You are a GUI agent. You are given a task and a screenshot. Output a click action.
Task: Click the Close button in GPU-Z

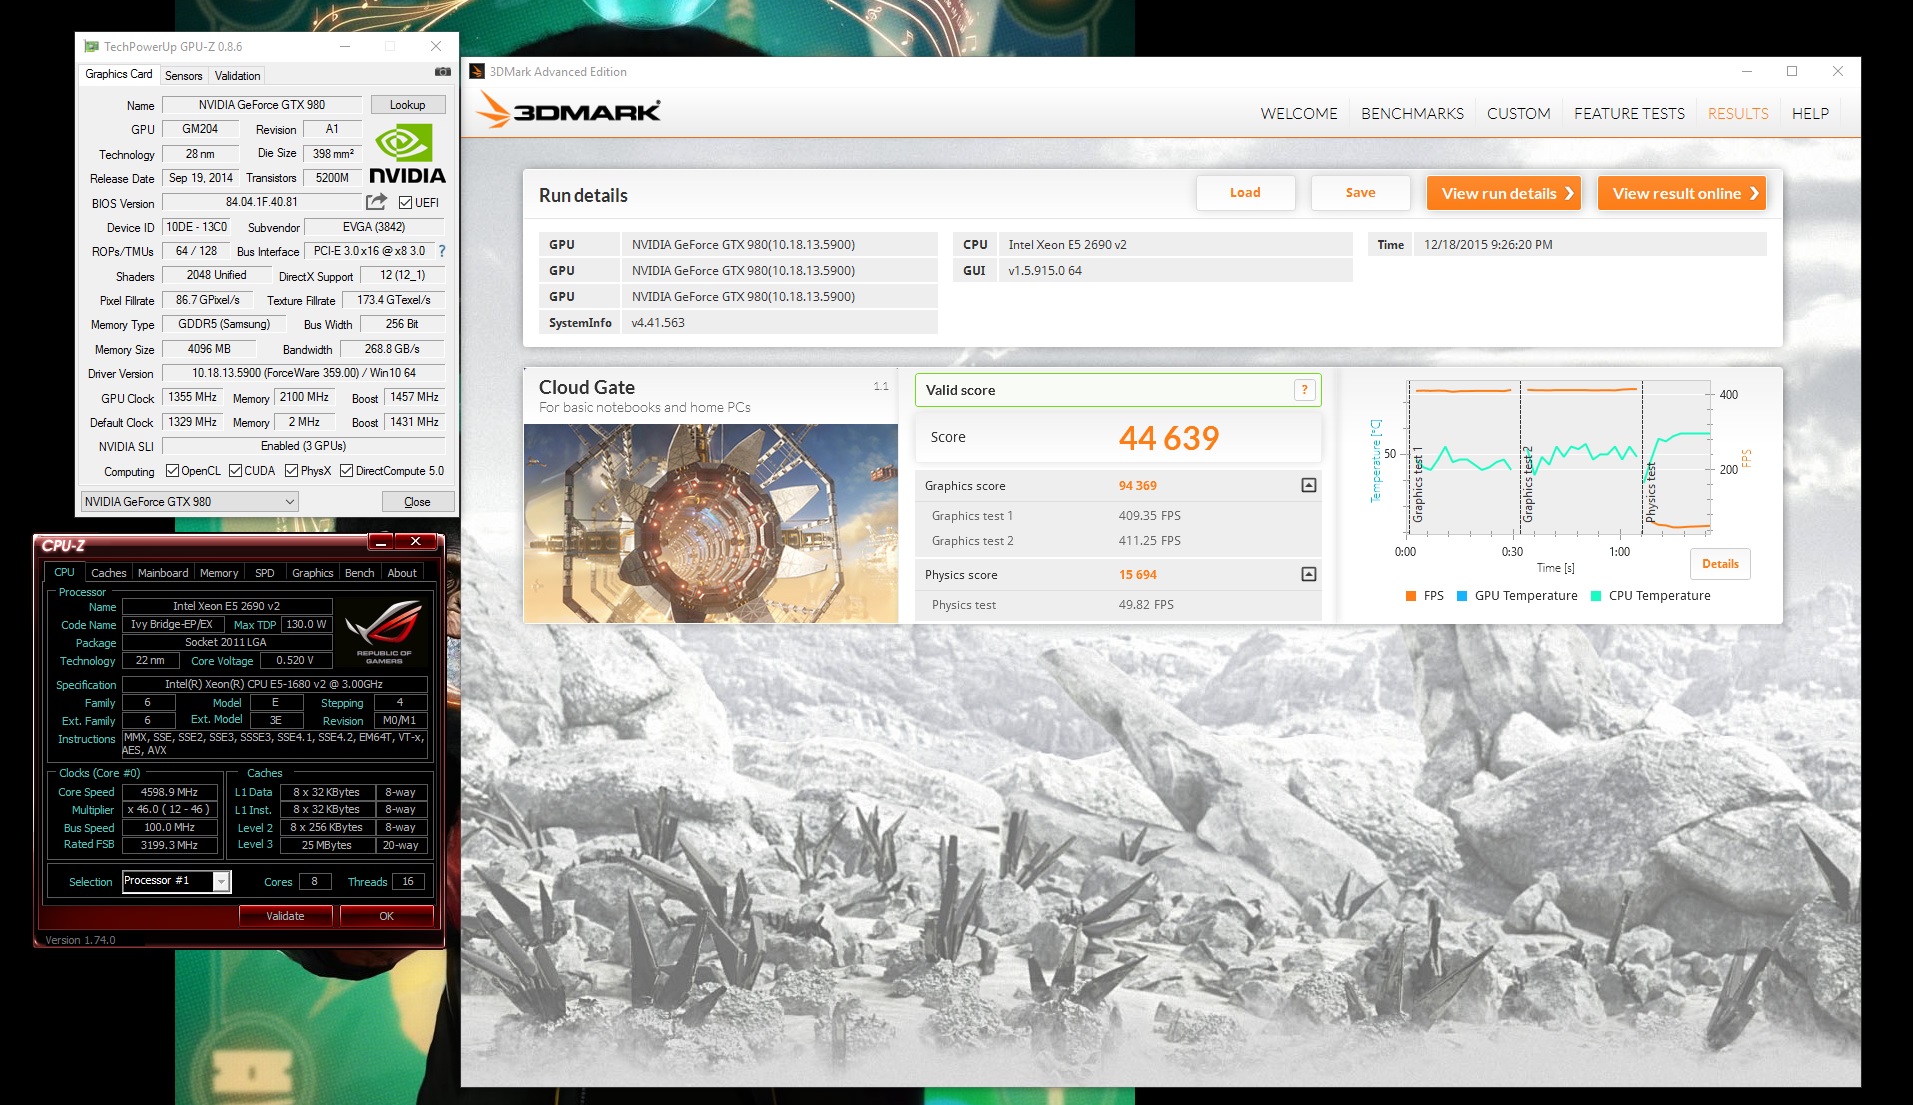pyautogui.click(x=417, y=502)
